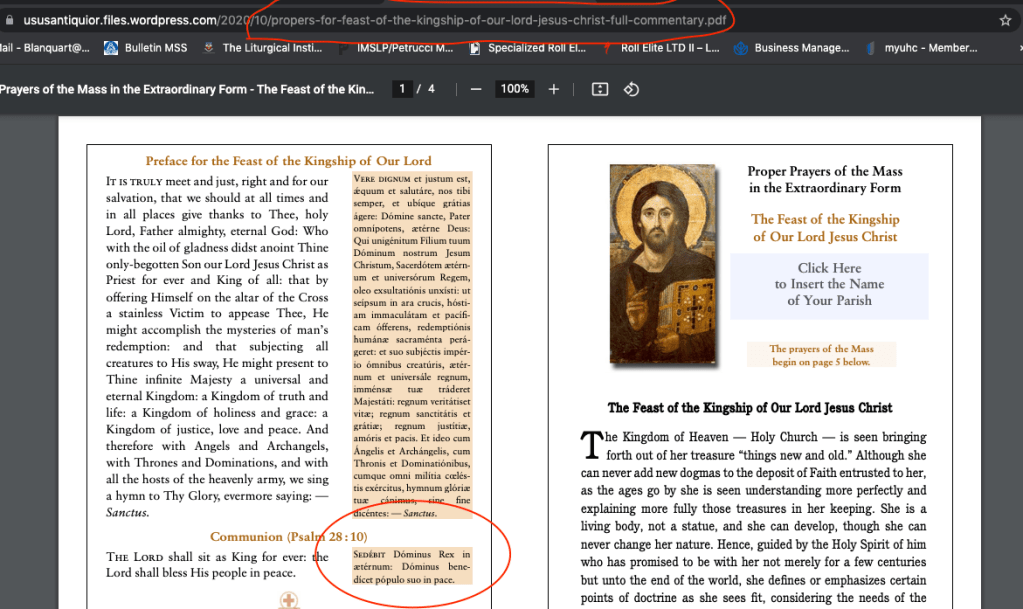Open the Specialized Roll bookmark
Viewport: 1023px width, 609px height.
(526, 47)
